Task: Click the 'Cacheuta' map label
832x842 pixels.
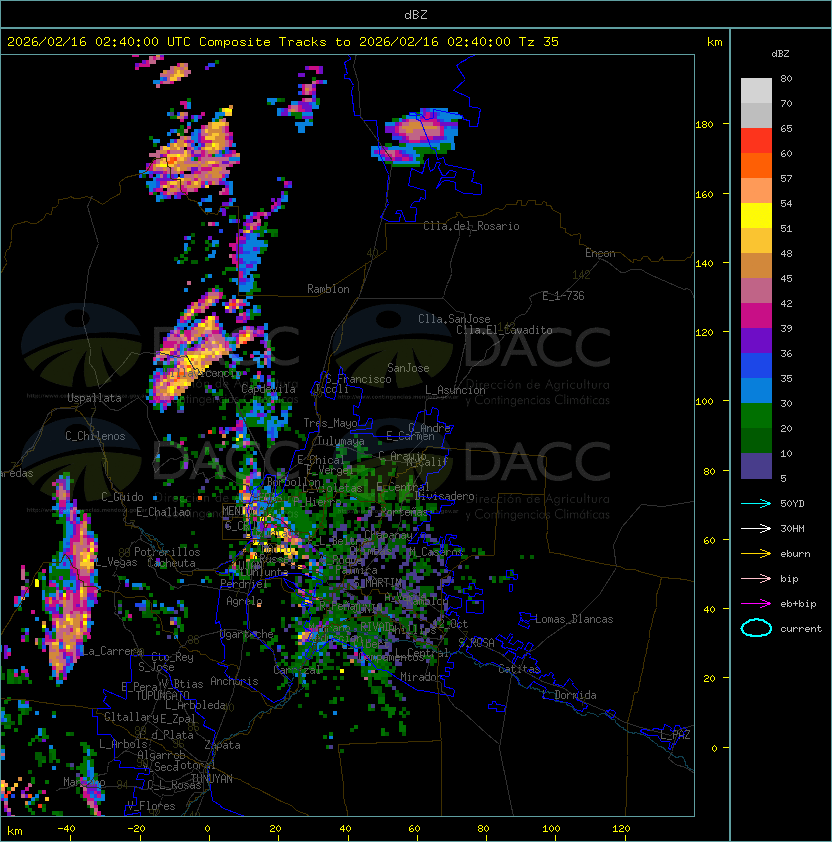Action: [171, 563]
